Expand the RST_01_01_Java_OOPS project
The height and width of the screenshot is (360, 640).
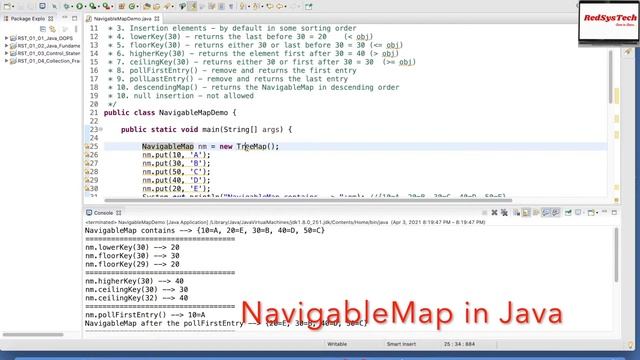(6, 38)
